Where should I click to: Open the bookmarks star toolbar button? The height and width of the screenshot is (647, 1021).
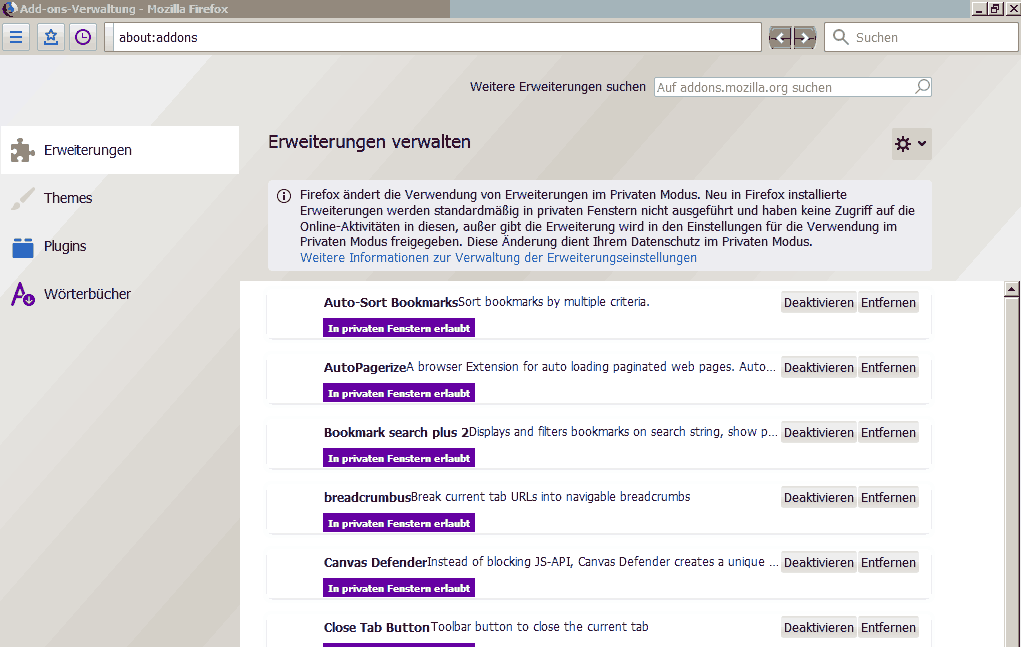(x=51, y=37)
